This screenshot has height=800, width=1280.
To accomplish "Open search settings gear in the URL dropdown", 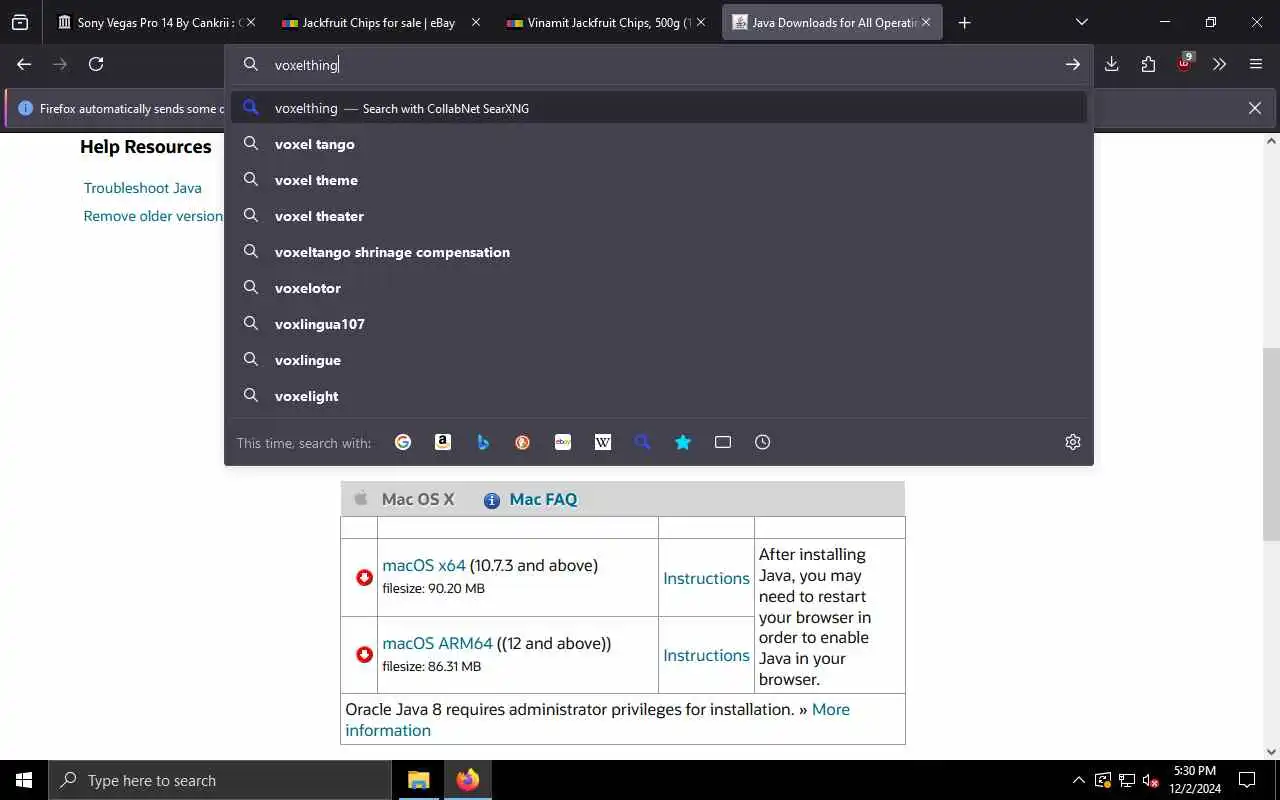I will coord(1073,442).
